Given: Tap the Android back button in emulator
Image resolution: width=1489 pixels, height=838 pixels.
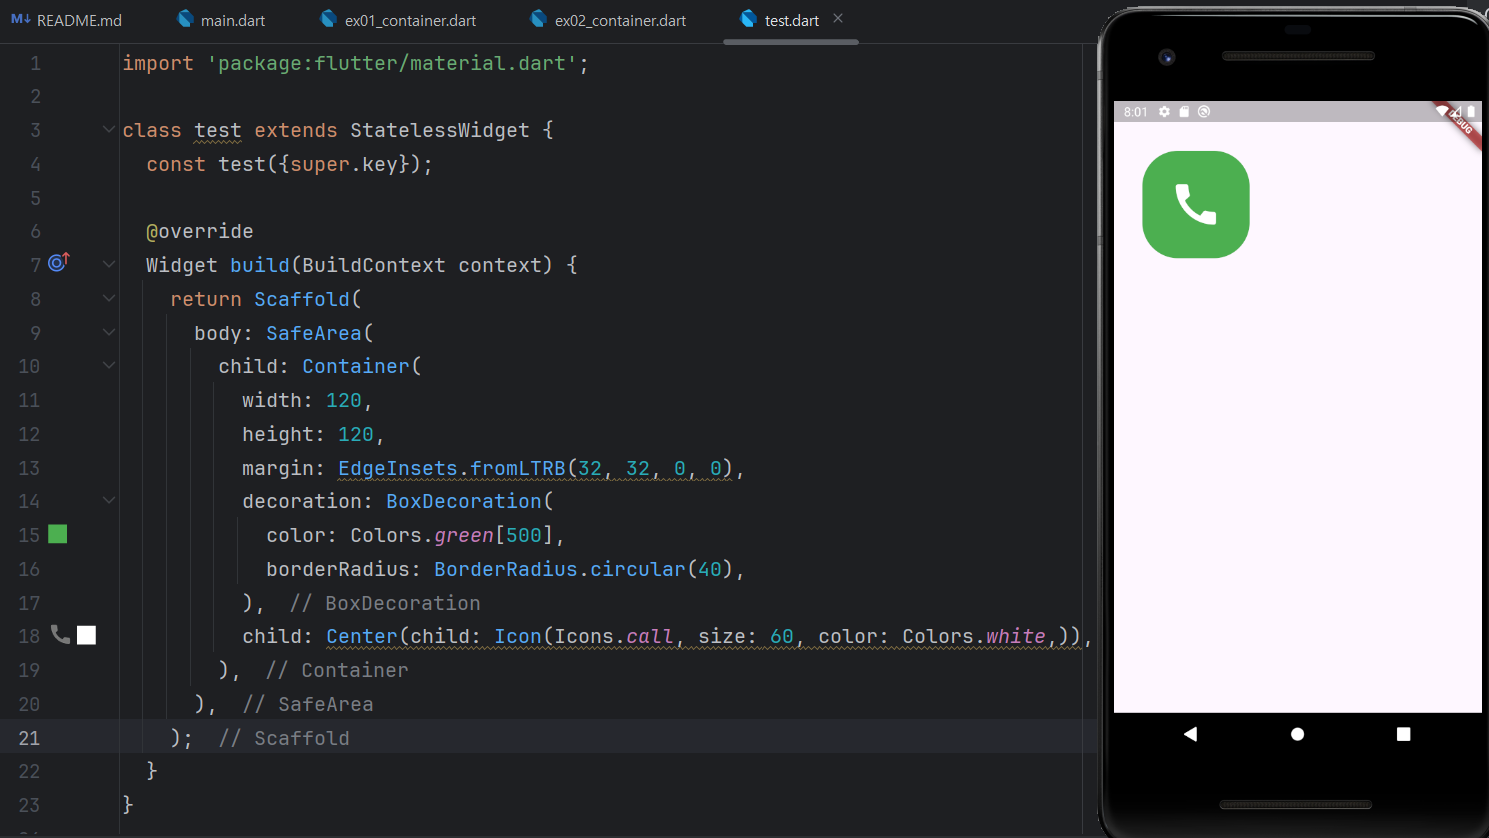Looking at the screenshot, I should (1190, 734).
